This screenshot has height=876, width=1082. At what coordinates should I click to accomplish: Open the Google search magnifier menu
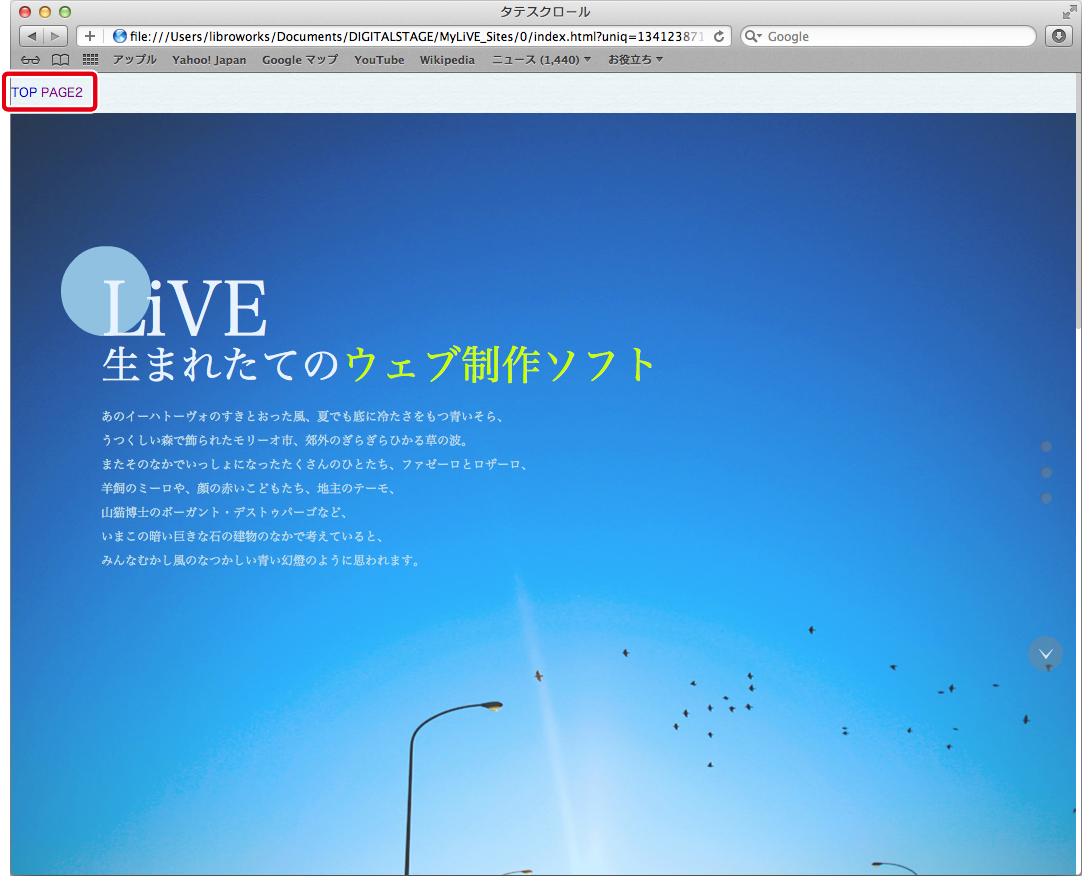click(x=753, y=37)
